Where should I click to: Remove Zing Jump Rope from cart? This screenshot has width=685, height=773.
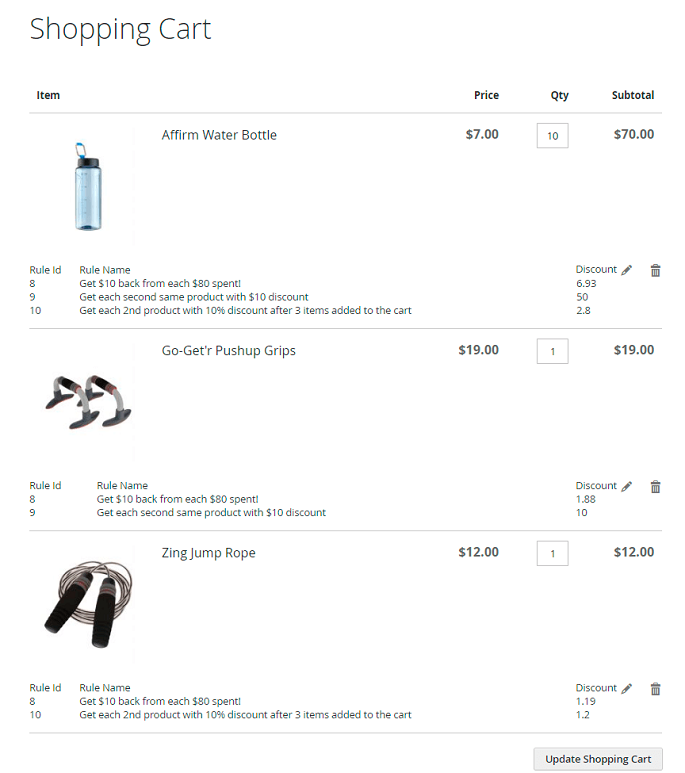pyautogui.click(x=655, y=688)
